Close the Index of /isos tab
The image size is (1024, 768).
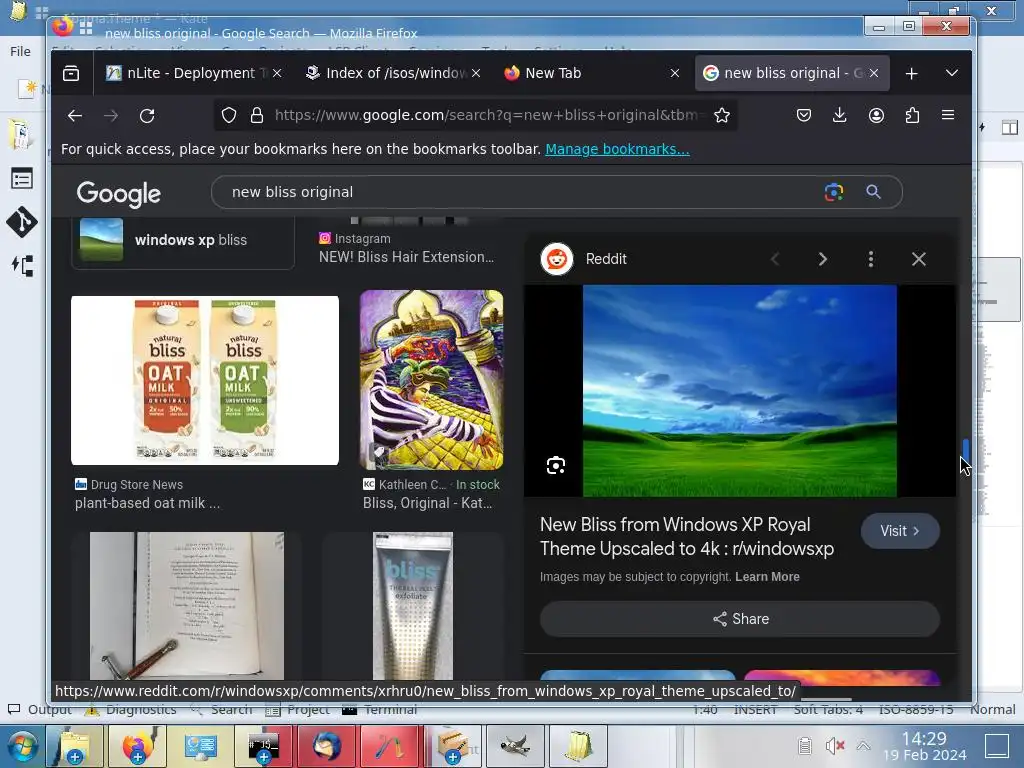pyautogui.click(x=476, y=73)
